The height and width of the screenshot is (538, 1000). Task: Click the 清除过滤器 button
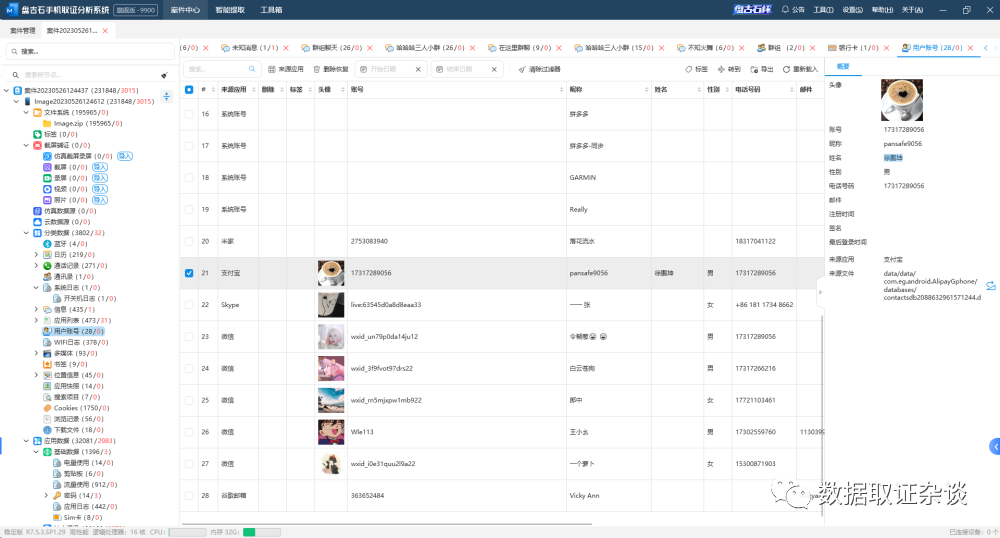(540, 69)
